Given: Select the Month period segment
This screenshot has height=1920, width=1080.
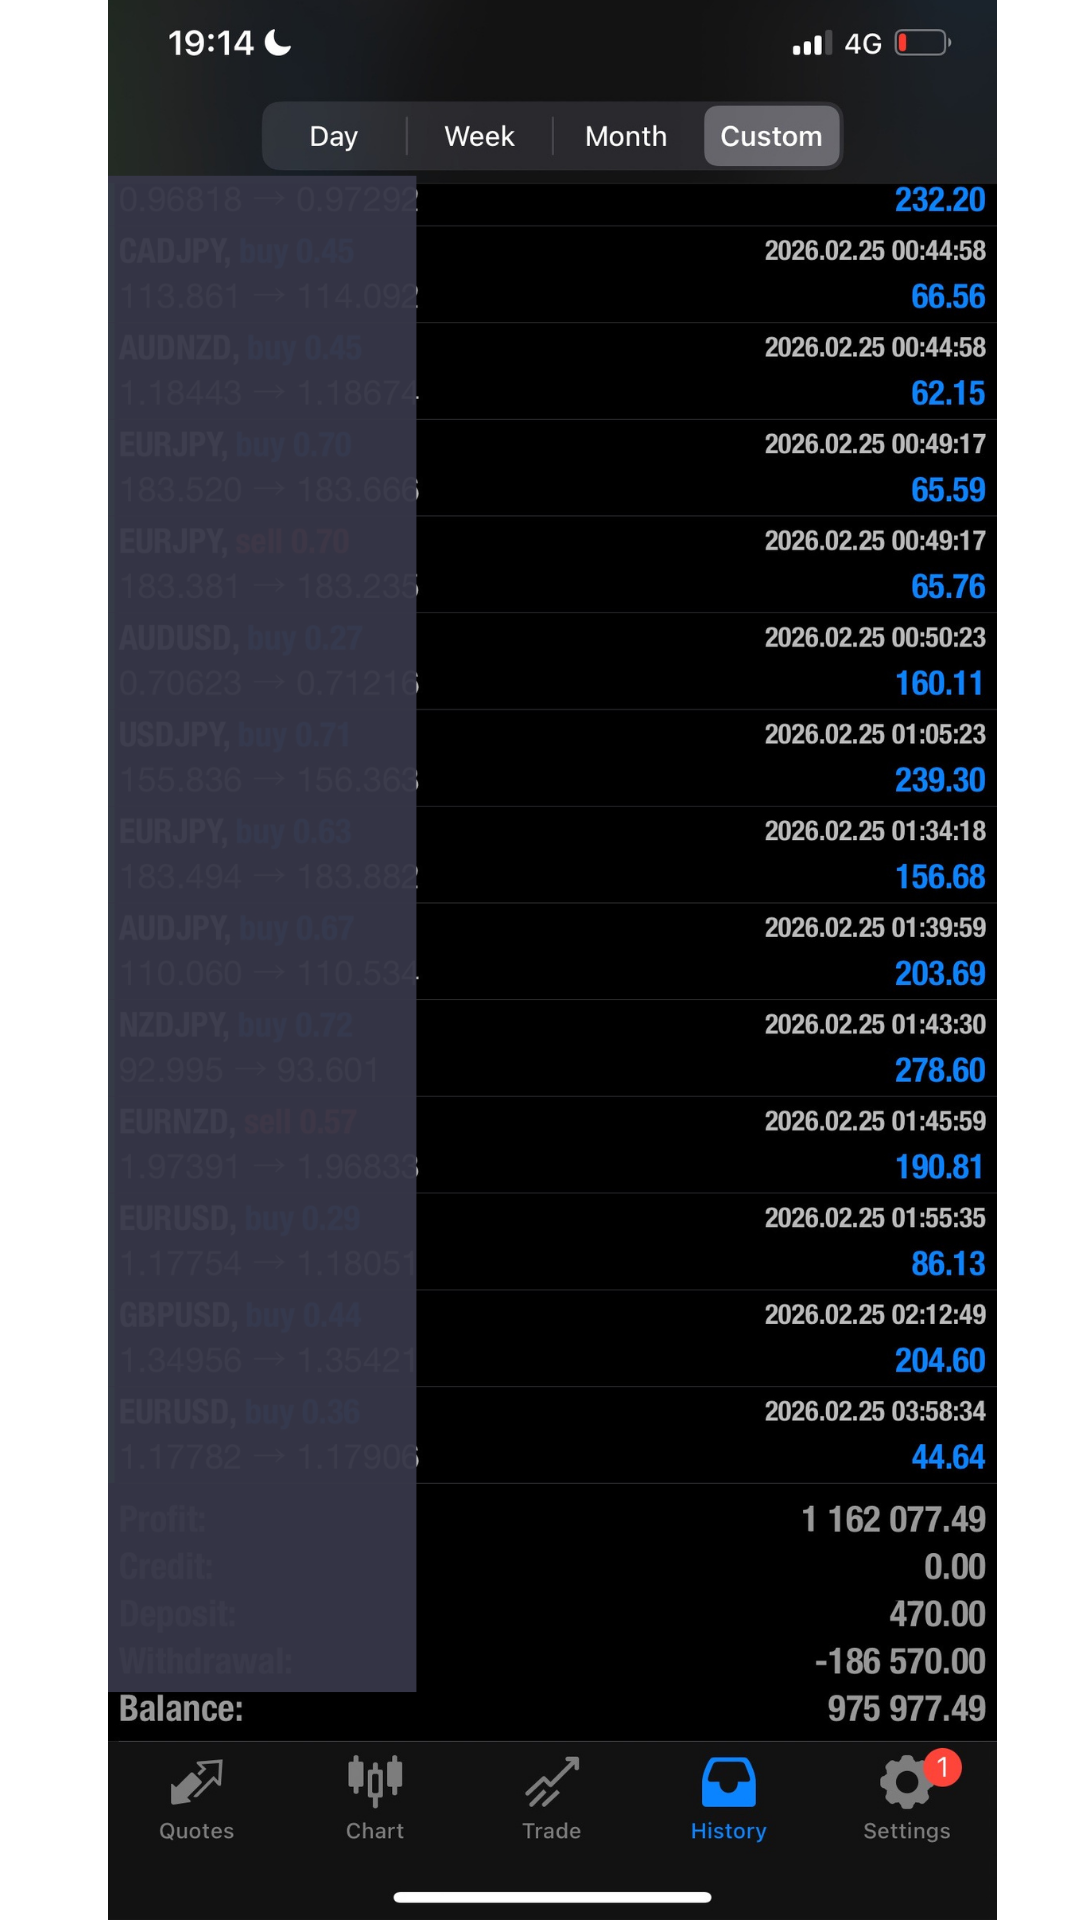Looking at the screenshot, I should click(626, 136).
